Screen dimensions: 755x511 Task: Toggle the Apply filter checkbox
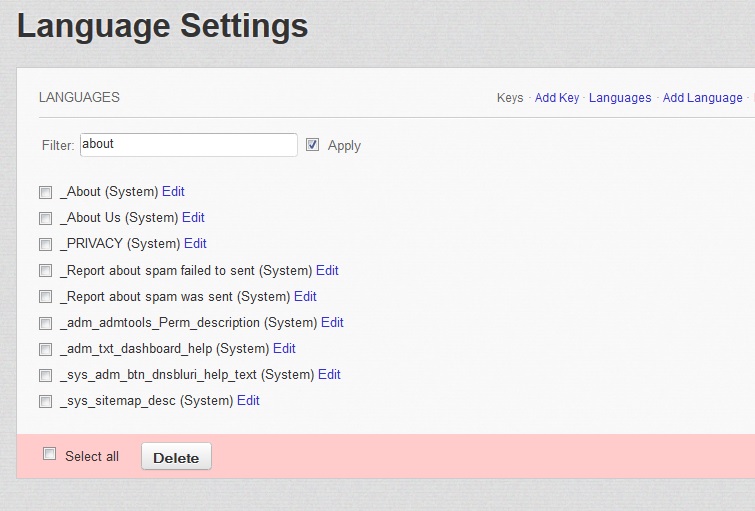tap(313, 145)
